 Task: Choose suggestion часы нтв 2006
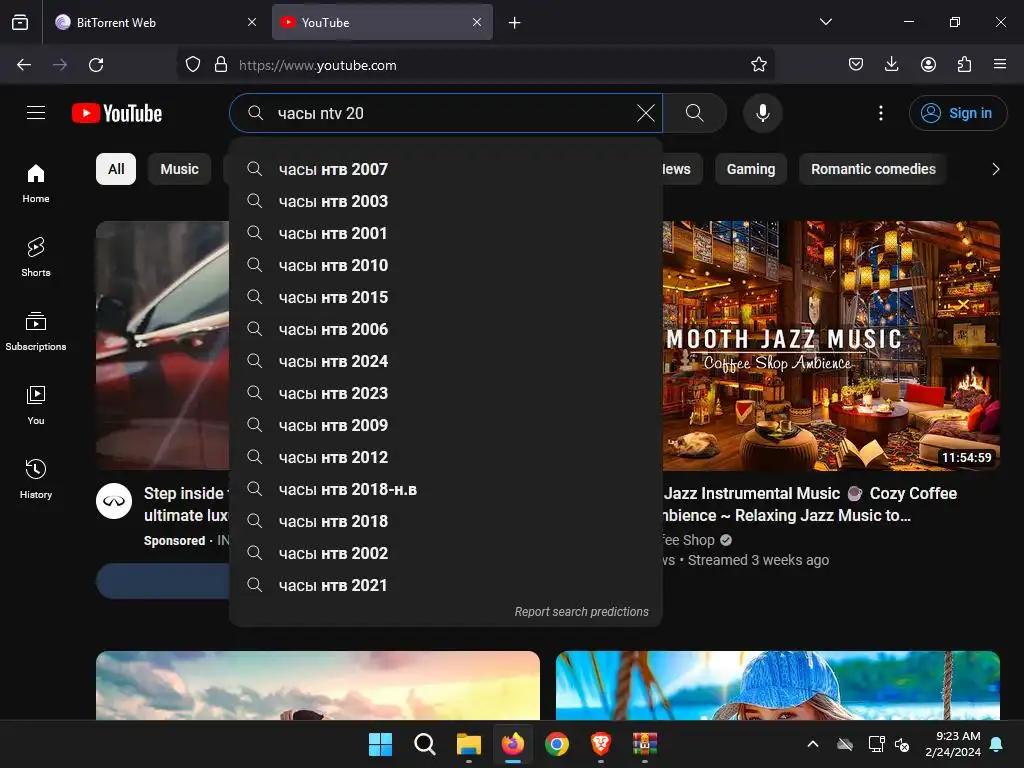[x=446, y=329]
